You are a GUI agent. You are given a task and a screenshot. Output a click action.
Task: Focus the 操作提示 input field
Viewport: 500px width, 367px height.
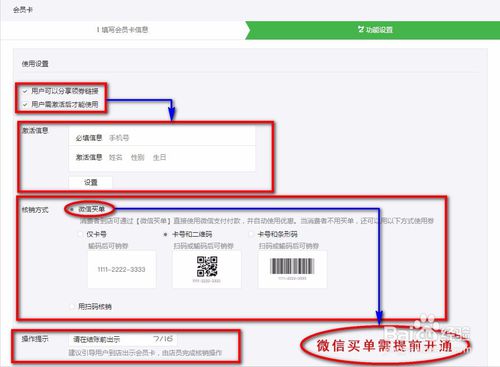click(123, 339)
